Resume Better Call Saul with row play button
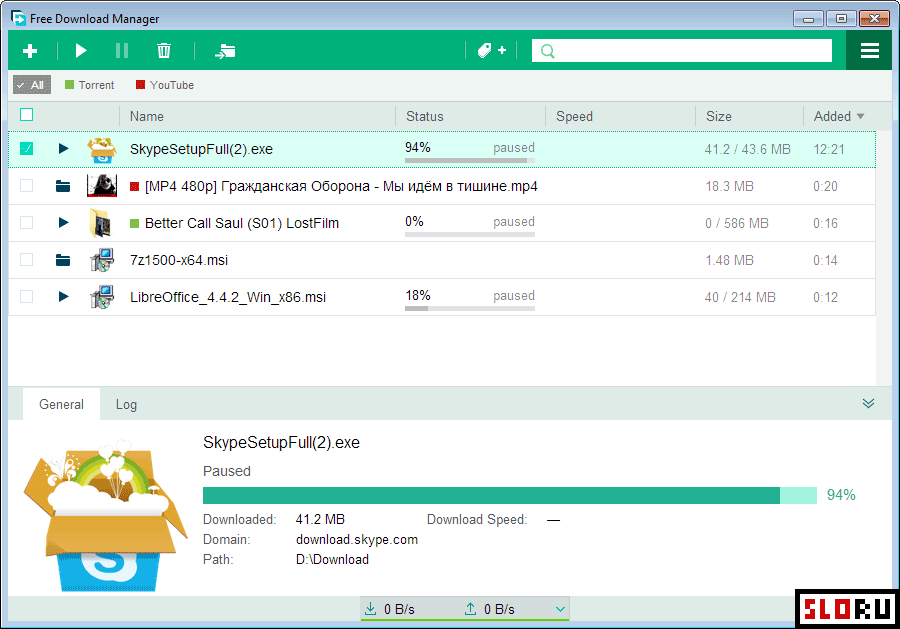 63,223
